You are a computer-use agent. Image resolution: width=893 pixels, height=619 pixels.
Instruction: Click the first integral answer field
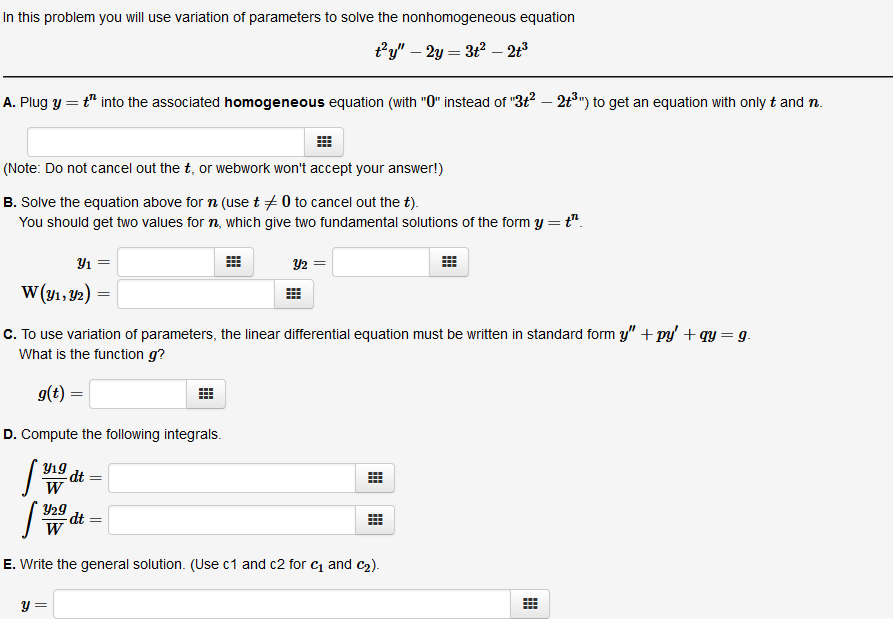point(230,477)
